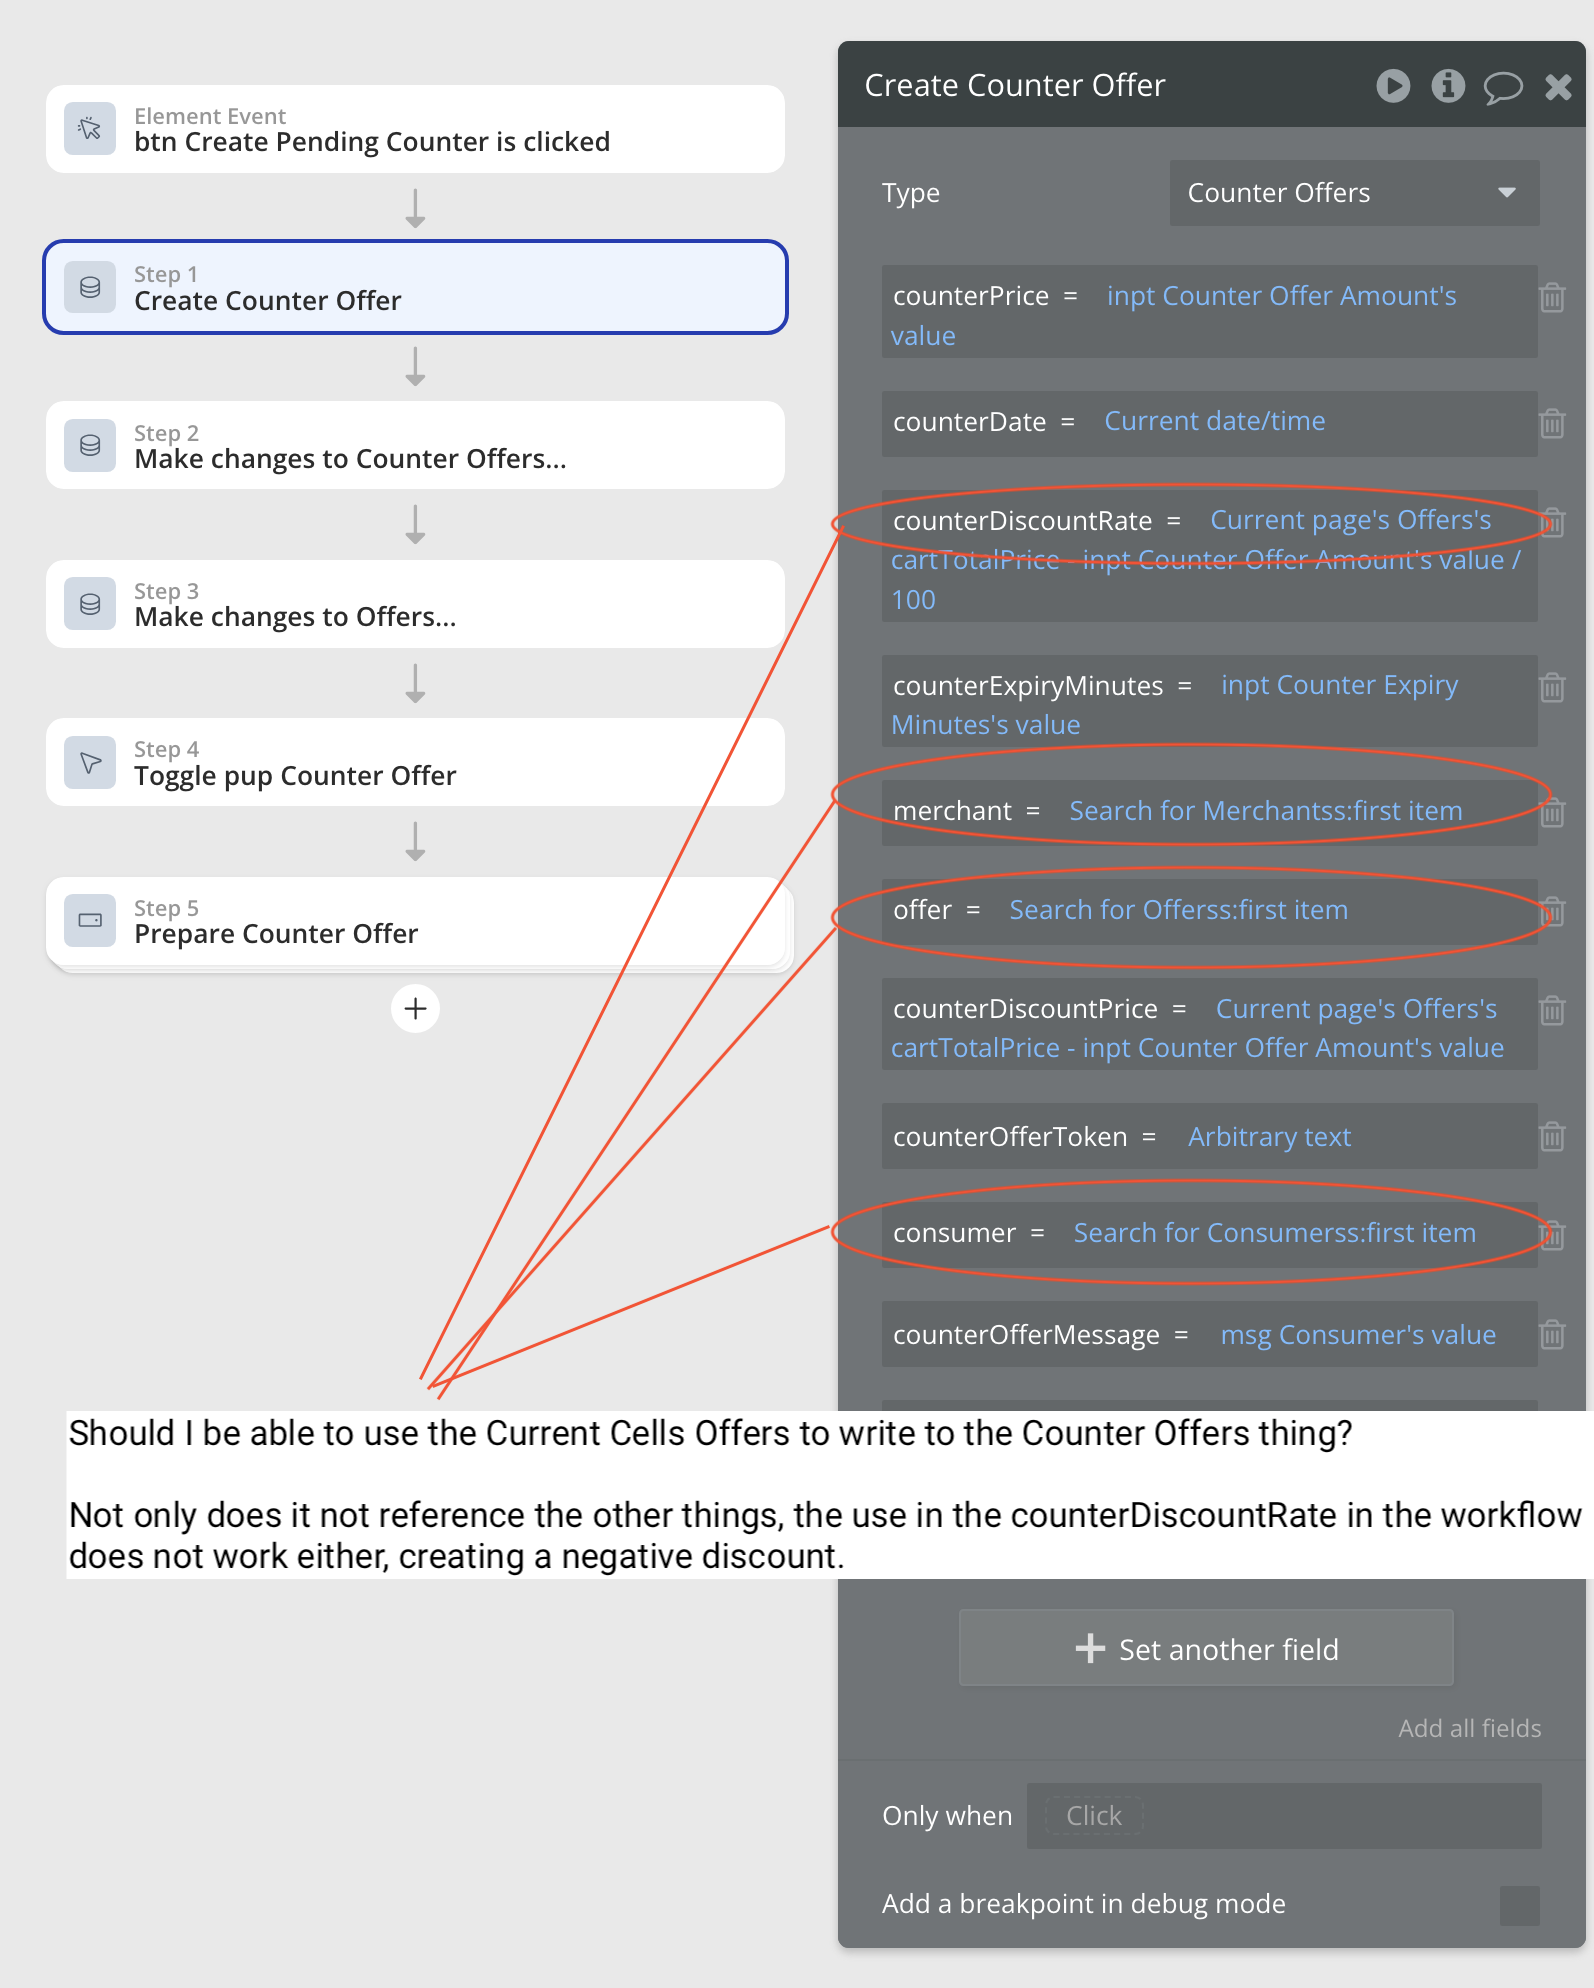Edit Search for Merchantss:first item expression
The image size is (1594, 1988).
click(x=1265, y=811)
